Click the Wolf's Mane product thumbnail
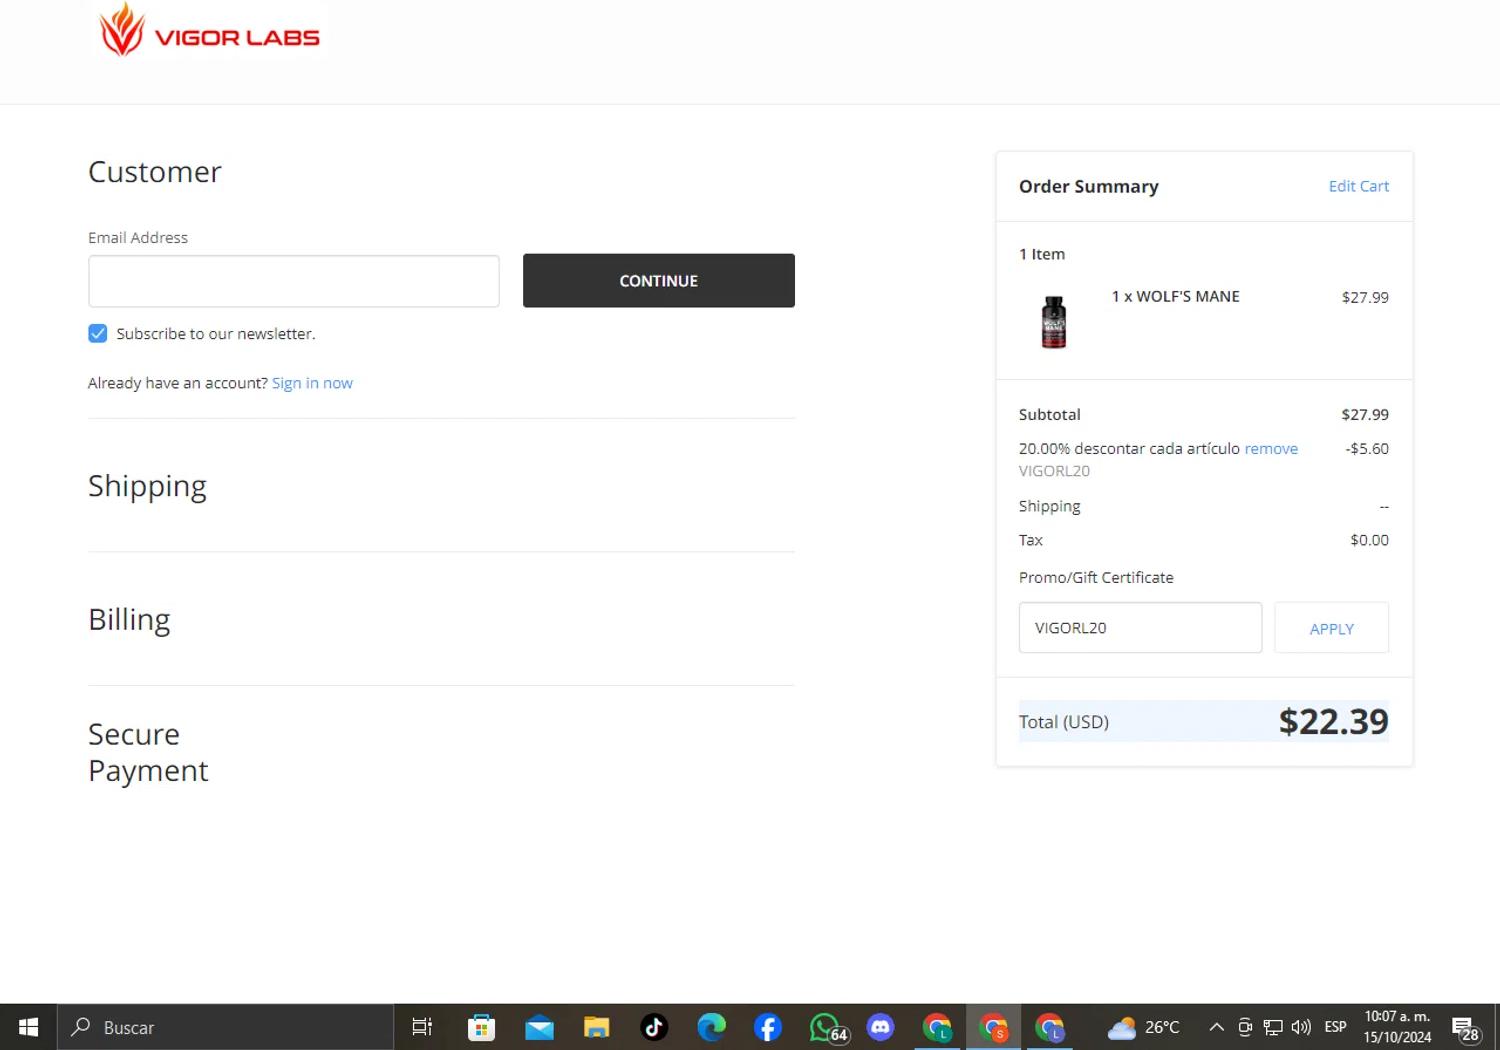The height and width of the screenshot is (1050, 1500). tap(1054, 322)
